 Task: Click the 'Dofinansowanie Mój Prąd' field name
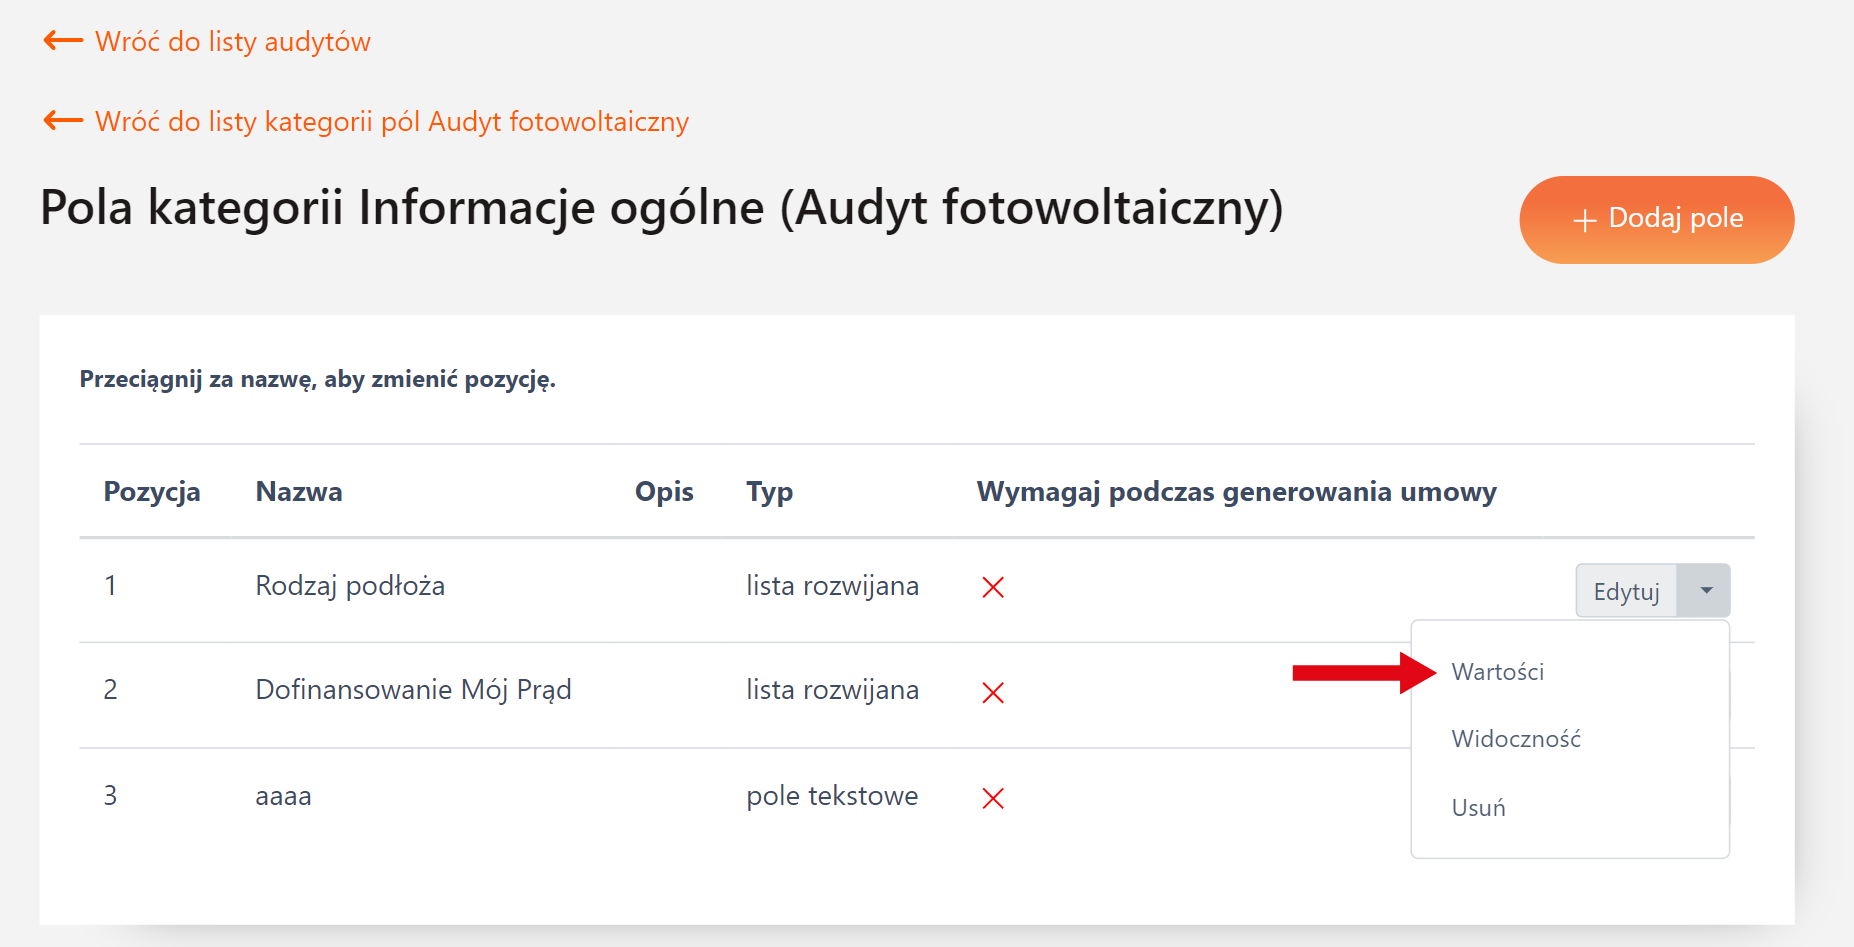click(413, 690)
